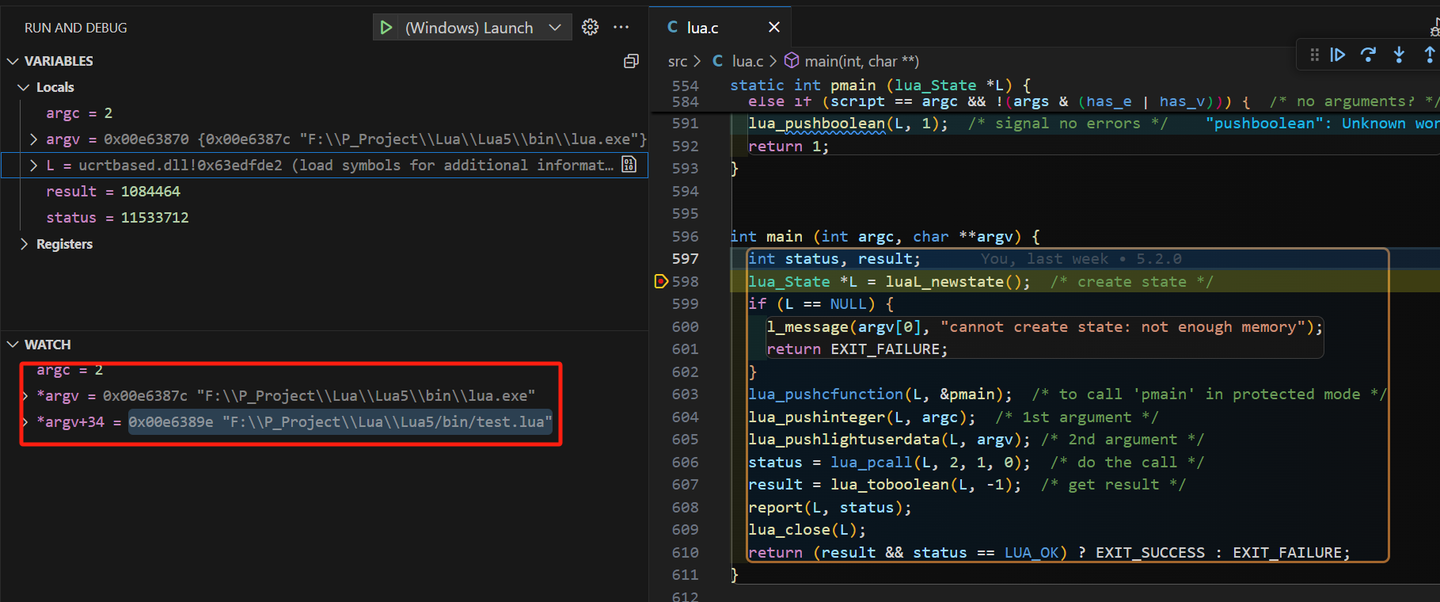The image size is (1440, 602).
Task: Click Continue in debug toolbar
Action: 1337,55
